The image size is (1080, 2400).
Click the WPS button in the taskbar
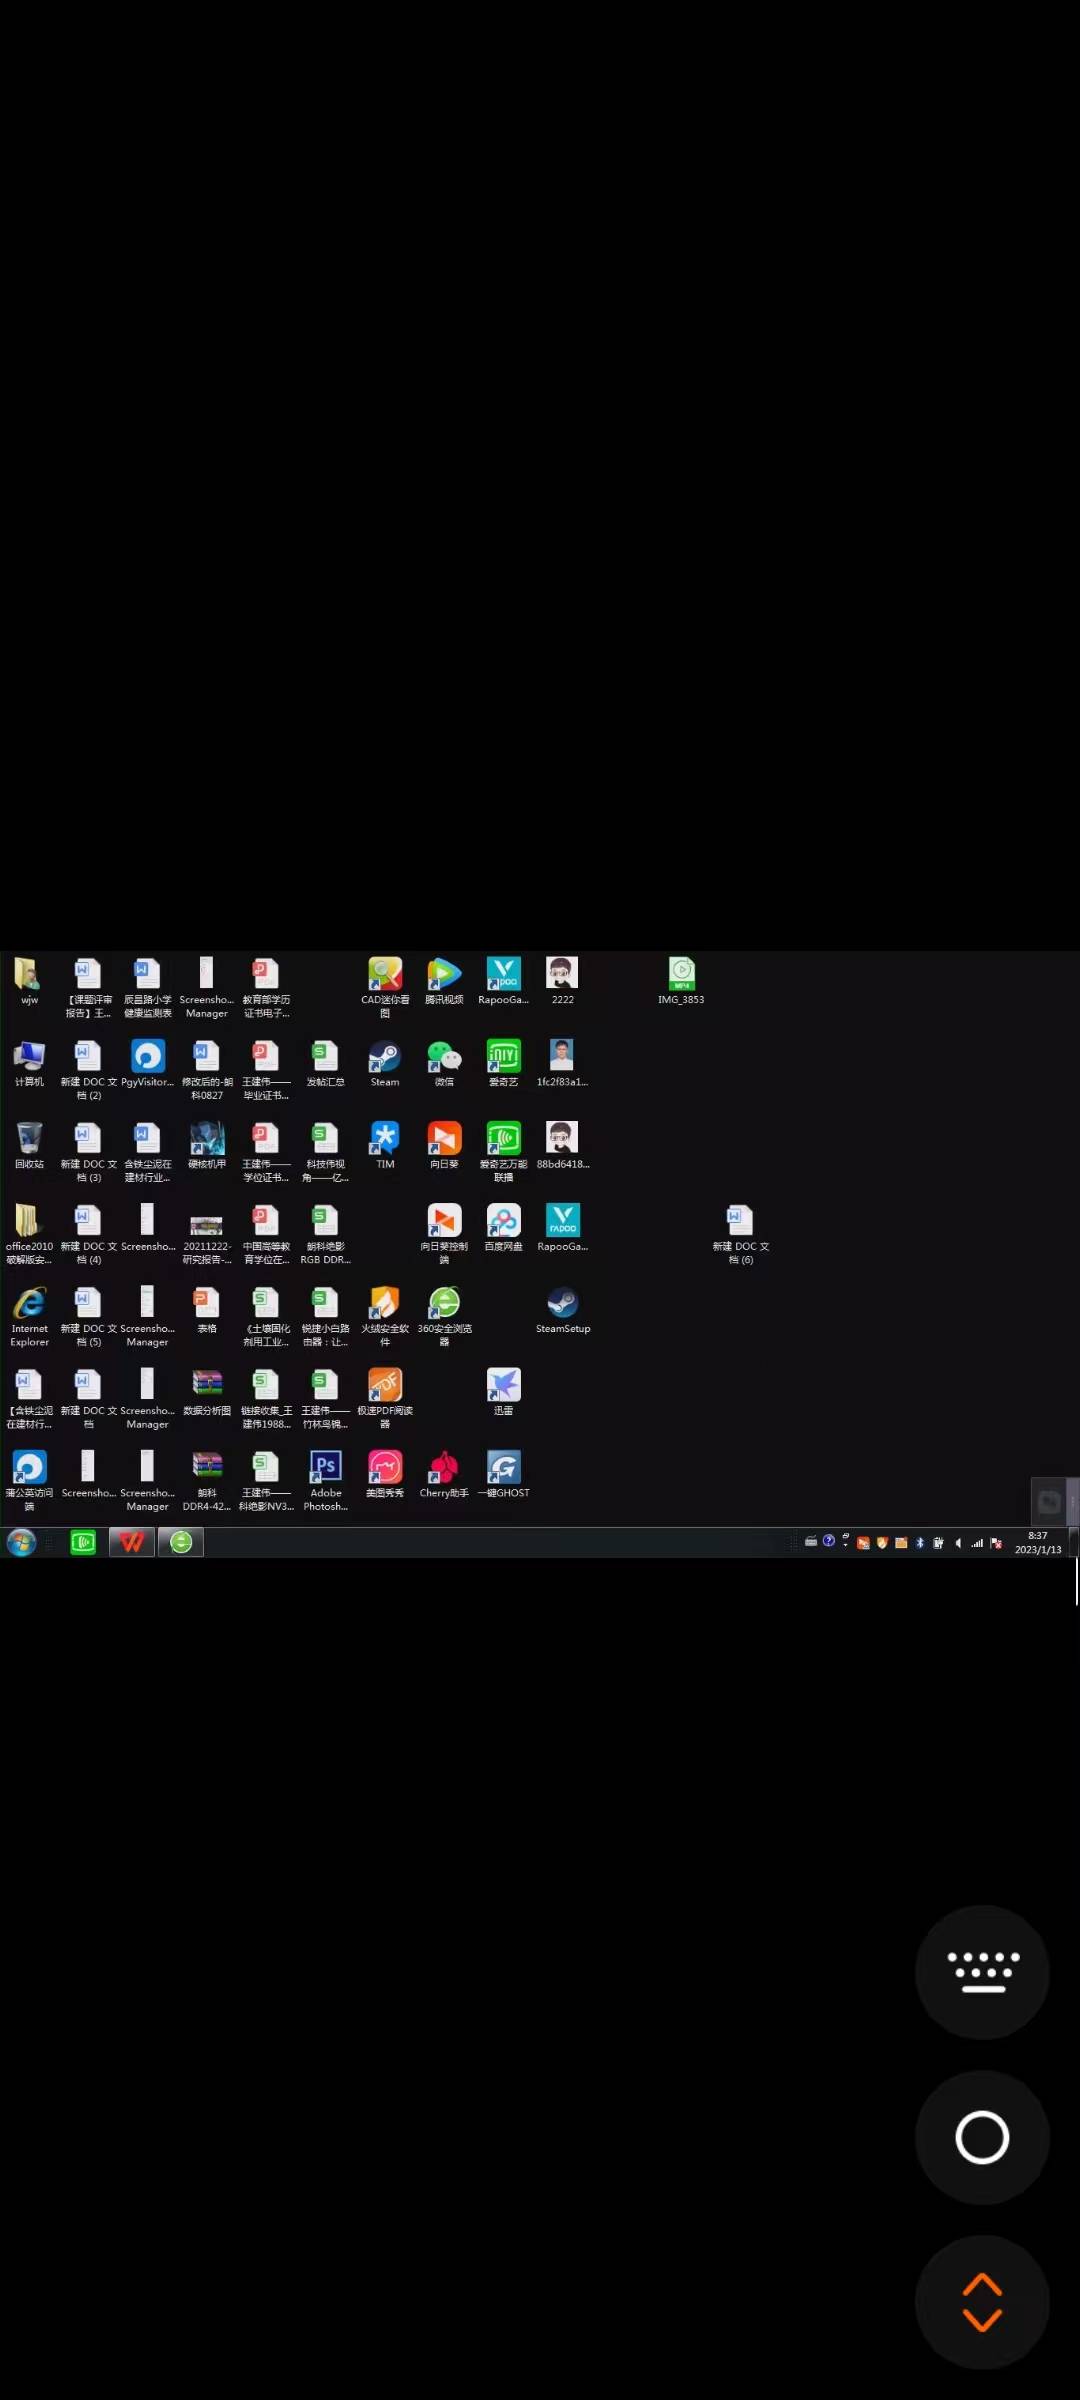click(x=132, y=1543)
